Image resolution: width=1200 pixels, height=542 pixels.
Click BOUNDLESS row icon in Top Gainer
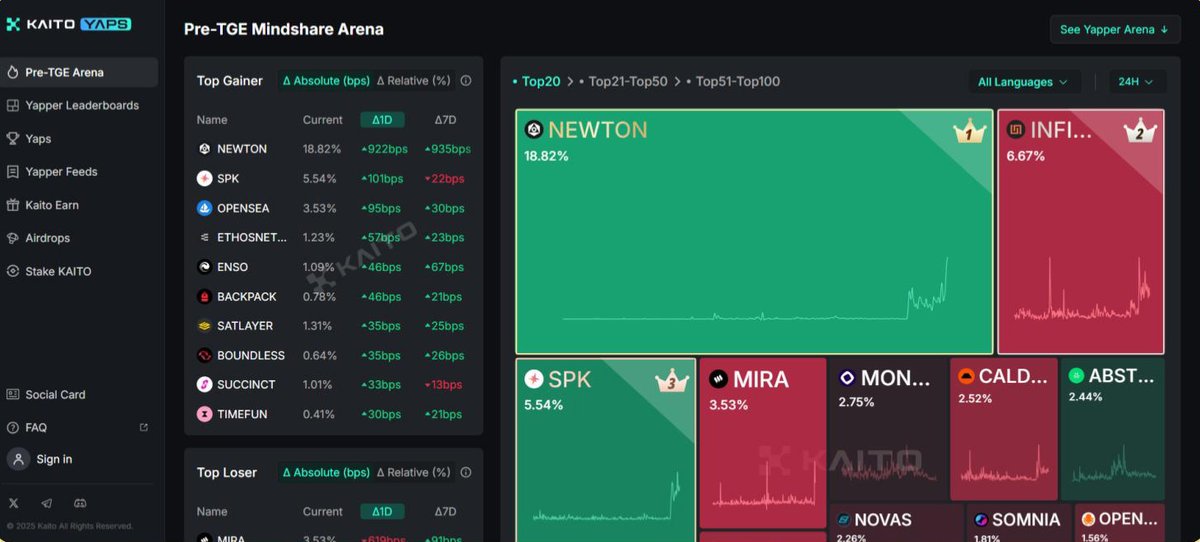204,355
